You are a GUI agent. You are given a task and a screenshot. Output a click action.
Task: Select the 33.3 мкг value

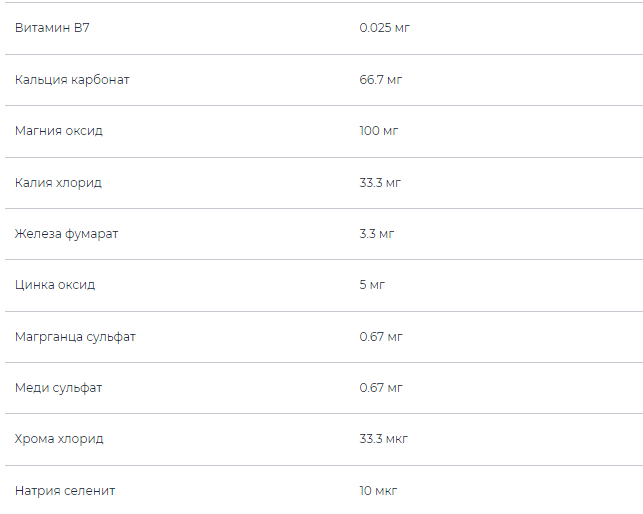(x=384, y=439)
